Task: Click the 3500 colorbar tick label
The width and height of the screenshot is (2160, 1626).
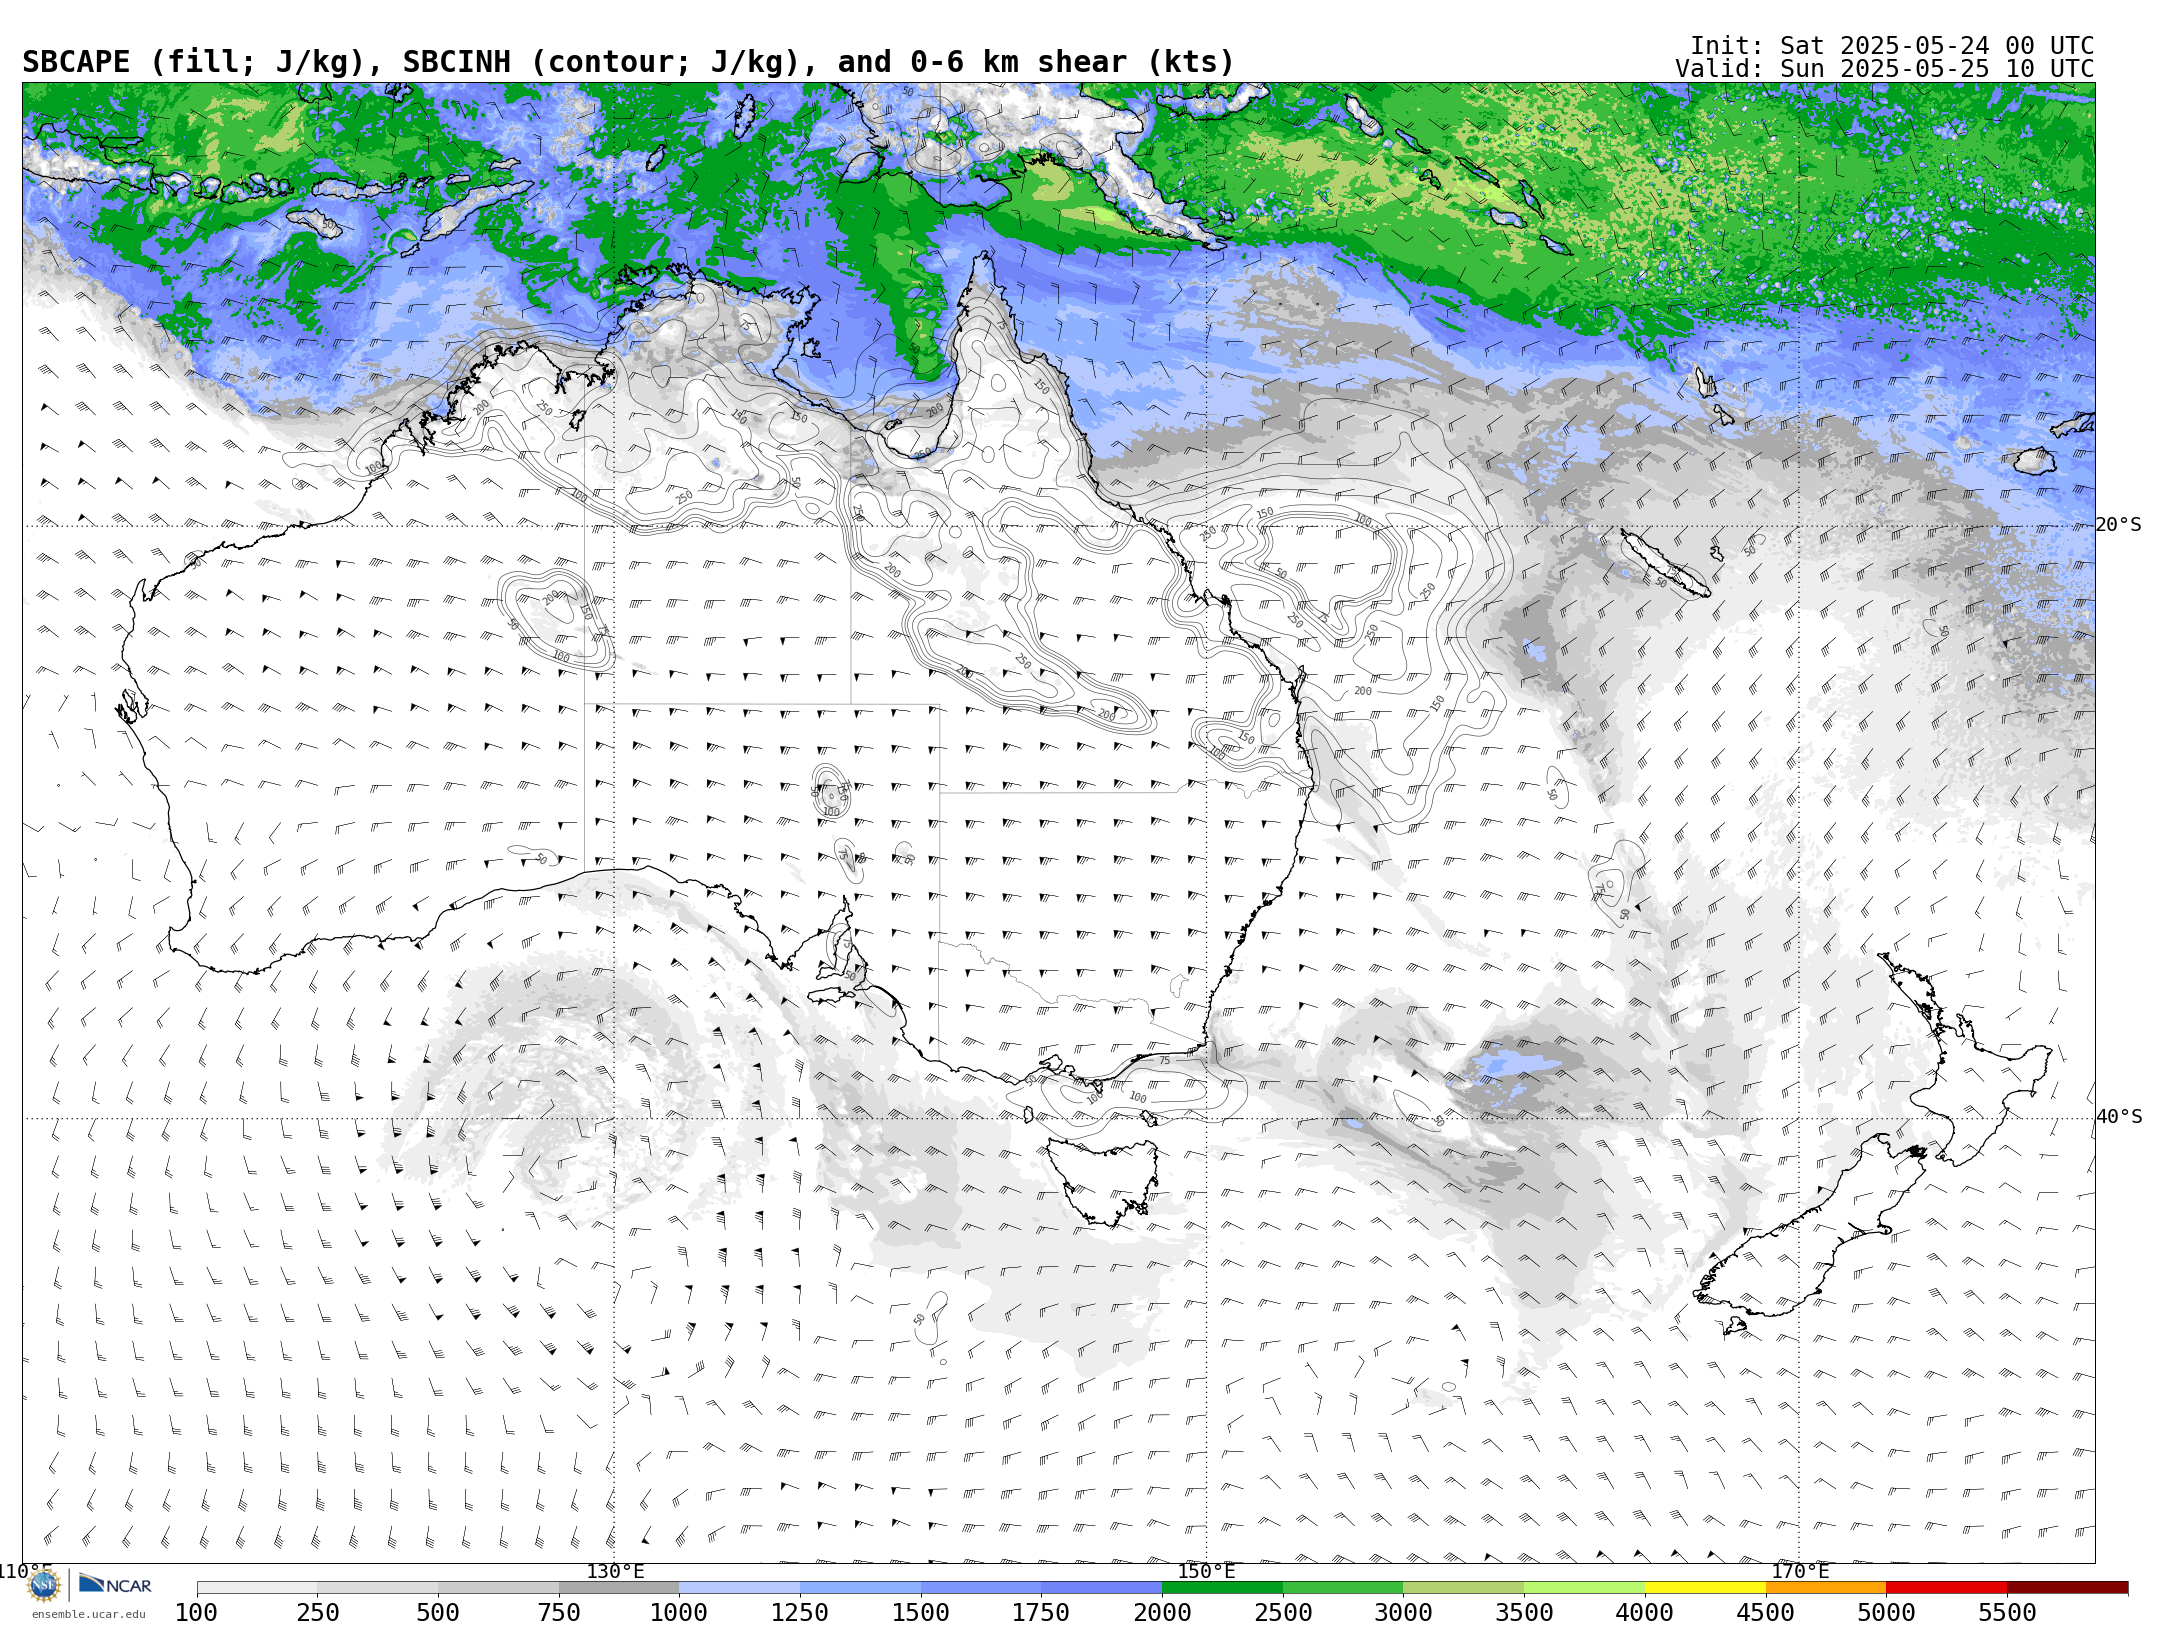Action: pos(1524,1612)
